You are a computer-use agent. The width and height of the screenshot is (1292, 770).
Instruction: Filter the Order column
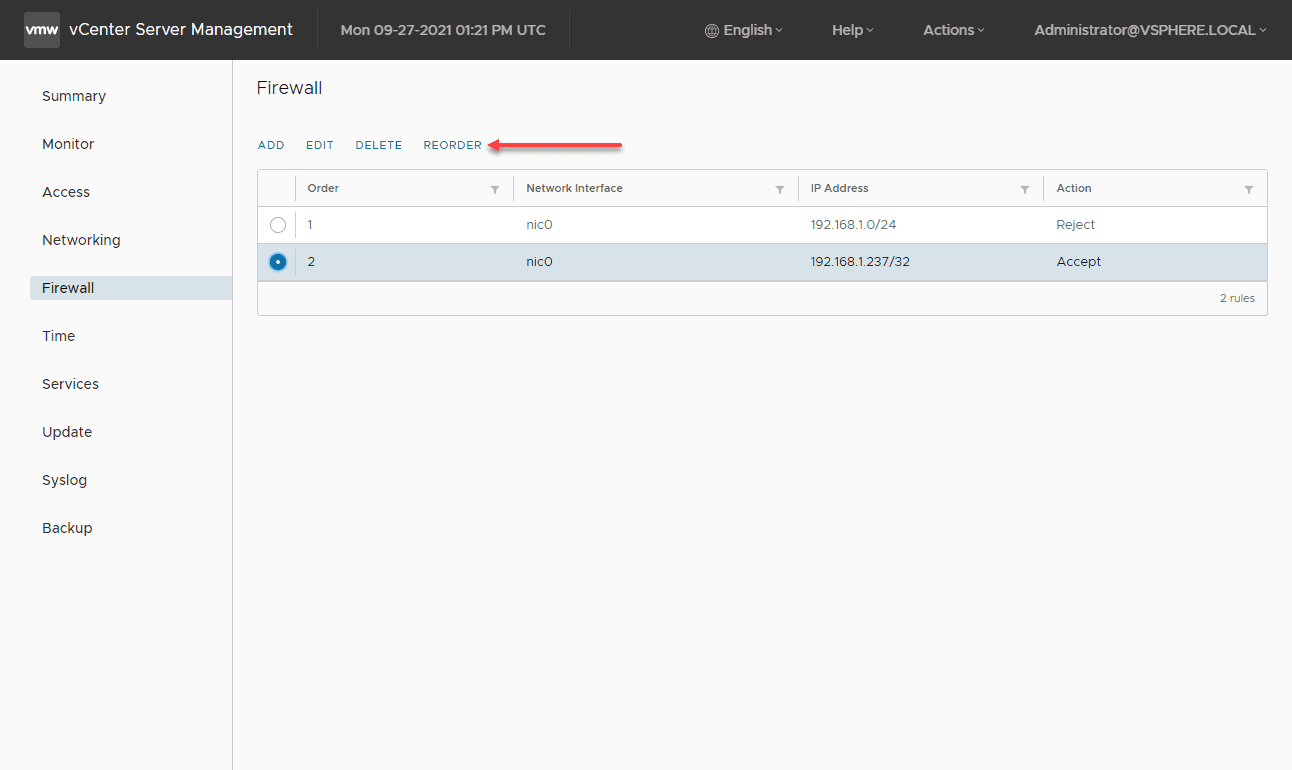pyautogui.click(x=495, y=189)
